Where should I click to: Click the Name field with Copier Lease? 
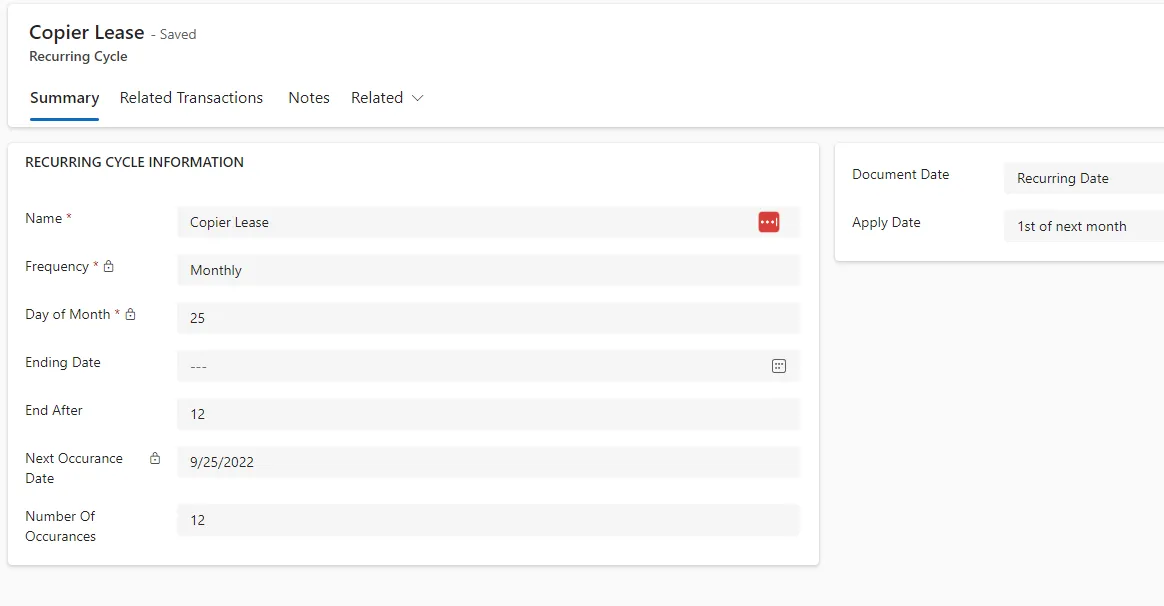coord(488,222)
